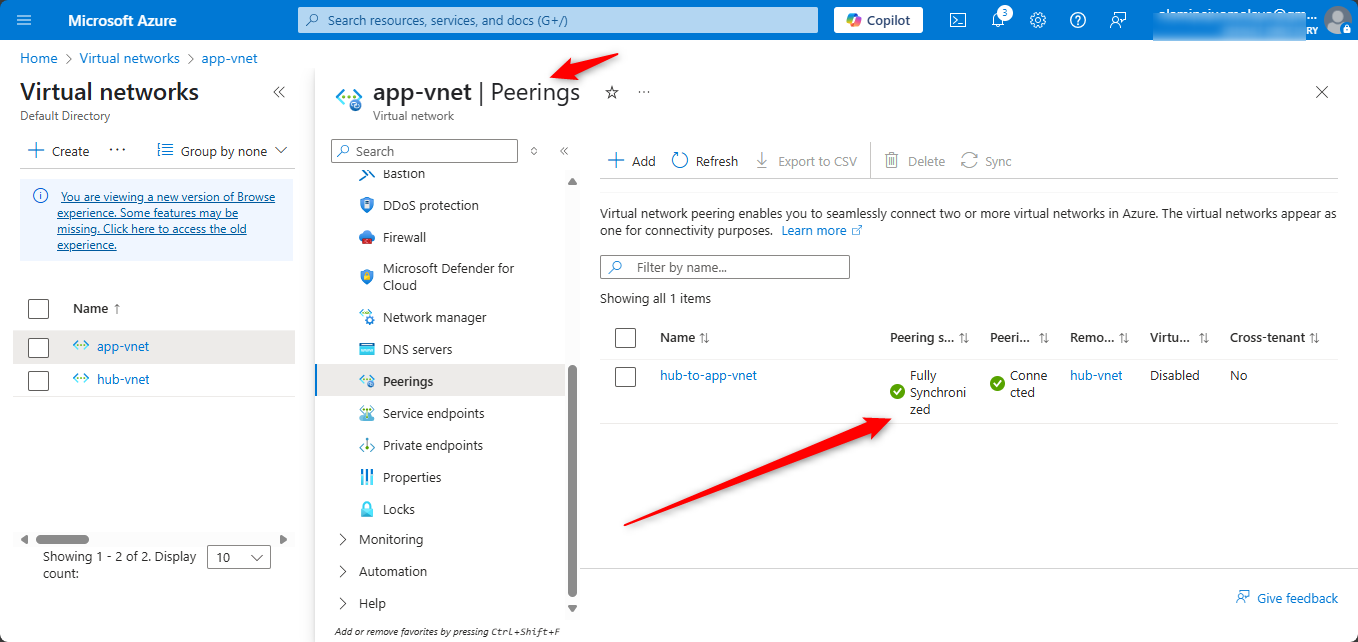Open Network manager
Screen dimensions: 1358x642
tap(434, 318)
